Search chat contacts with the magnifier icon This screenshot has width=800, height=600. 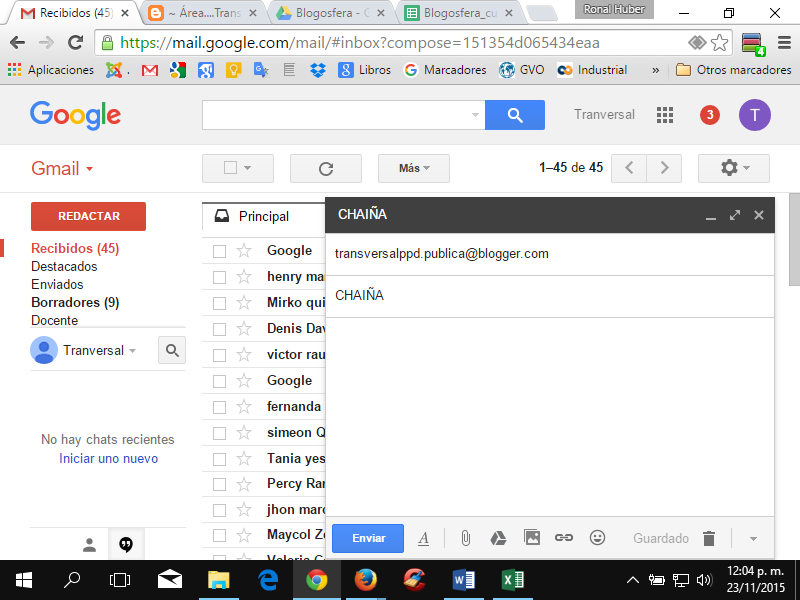172,351
